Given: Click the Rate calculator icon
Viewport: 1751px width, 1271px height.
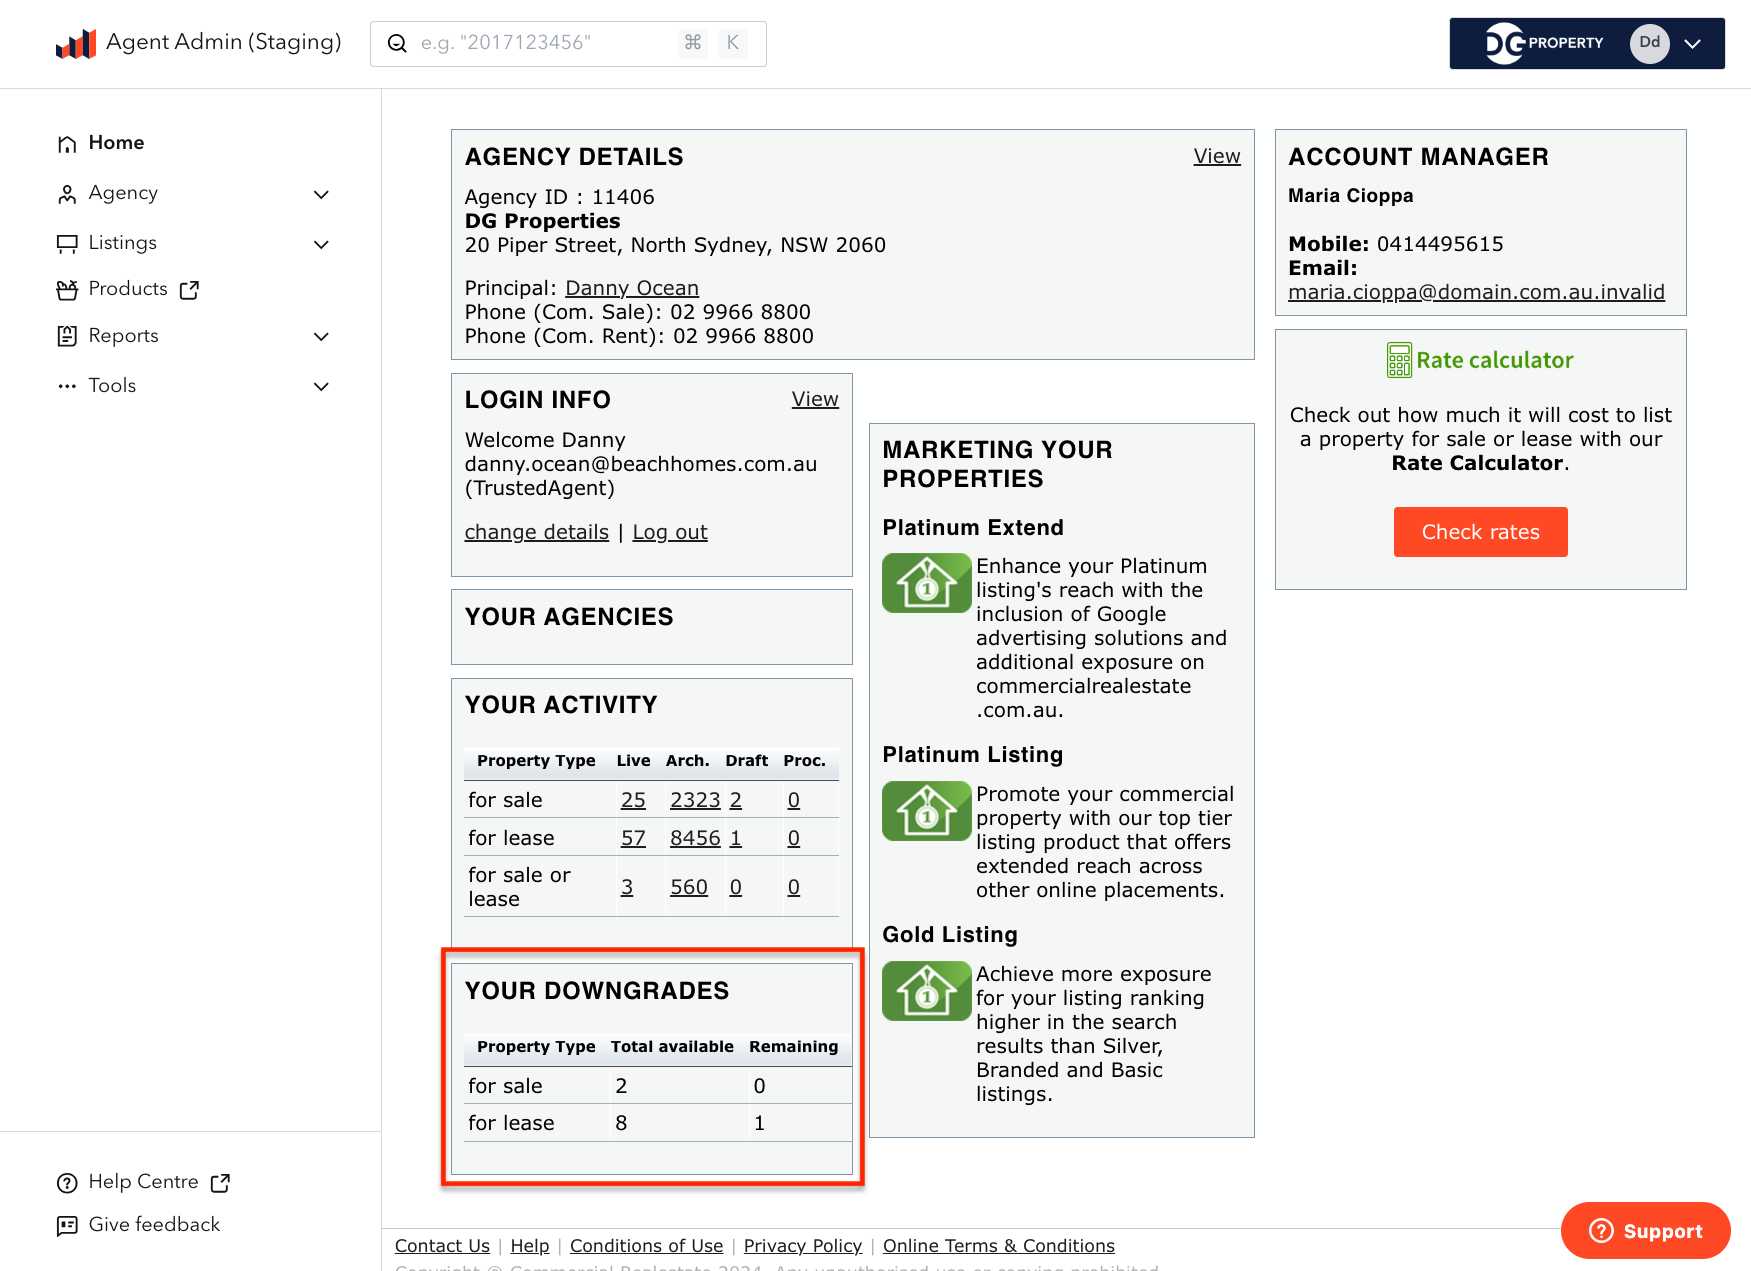Looking at the screenshot, I should pos(1399,360).
